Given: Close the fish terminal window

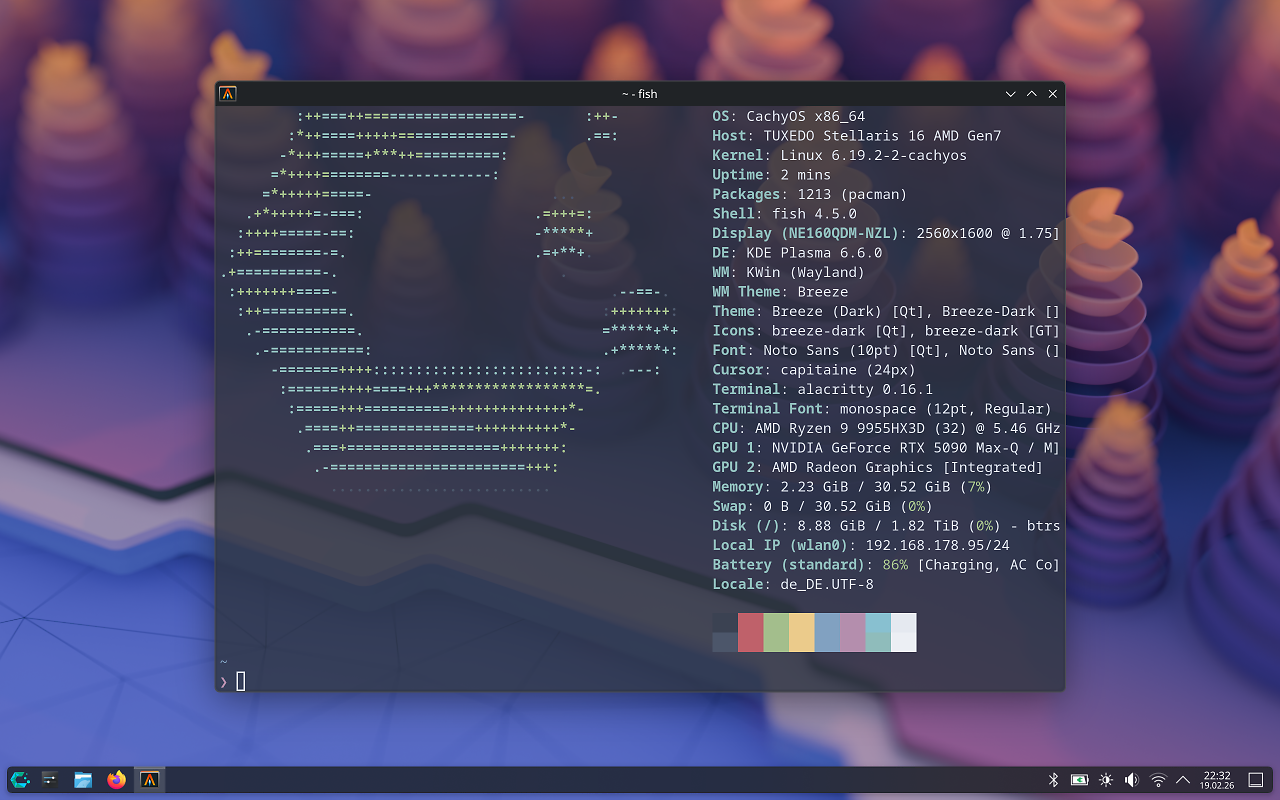Looking at the screenshot, I should coord(1053,94).
